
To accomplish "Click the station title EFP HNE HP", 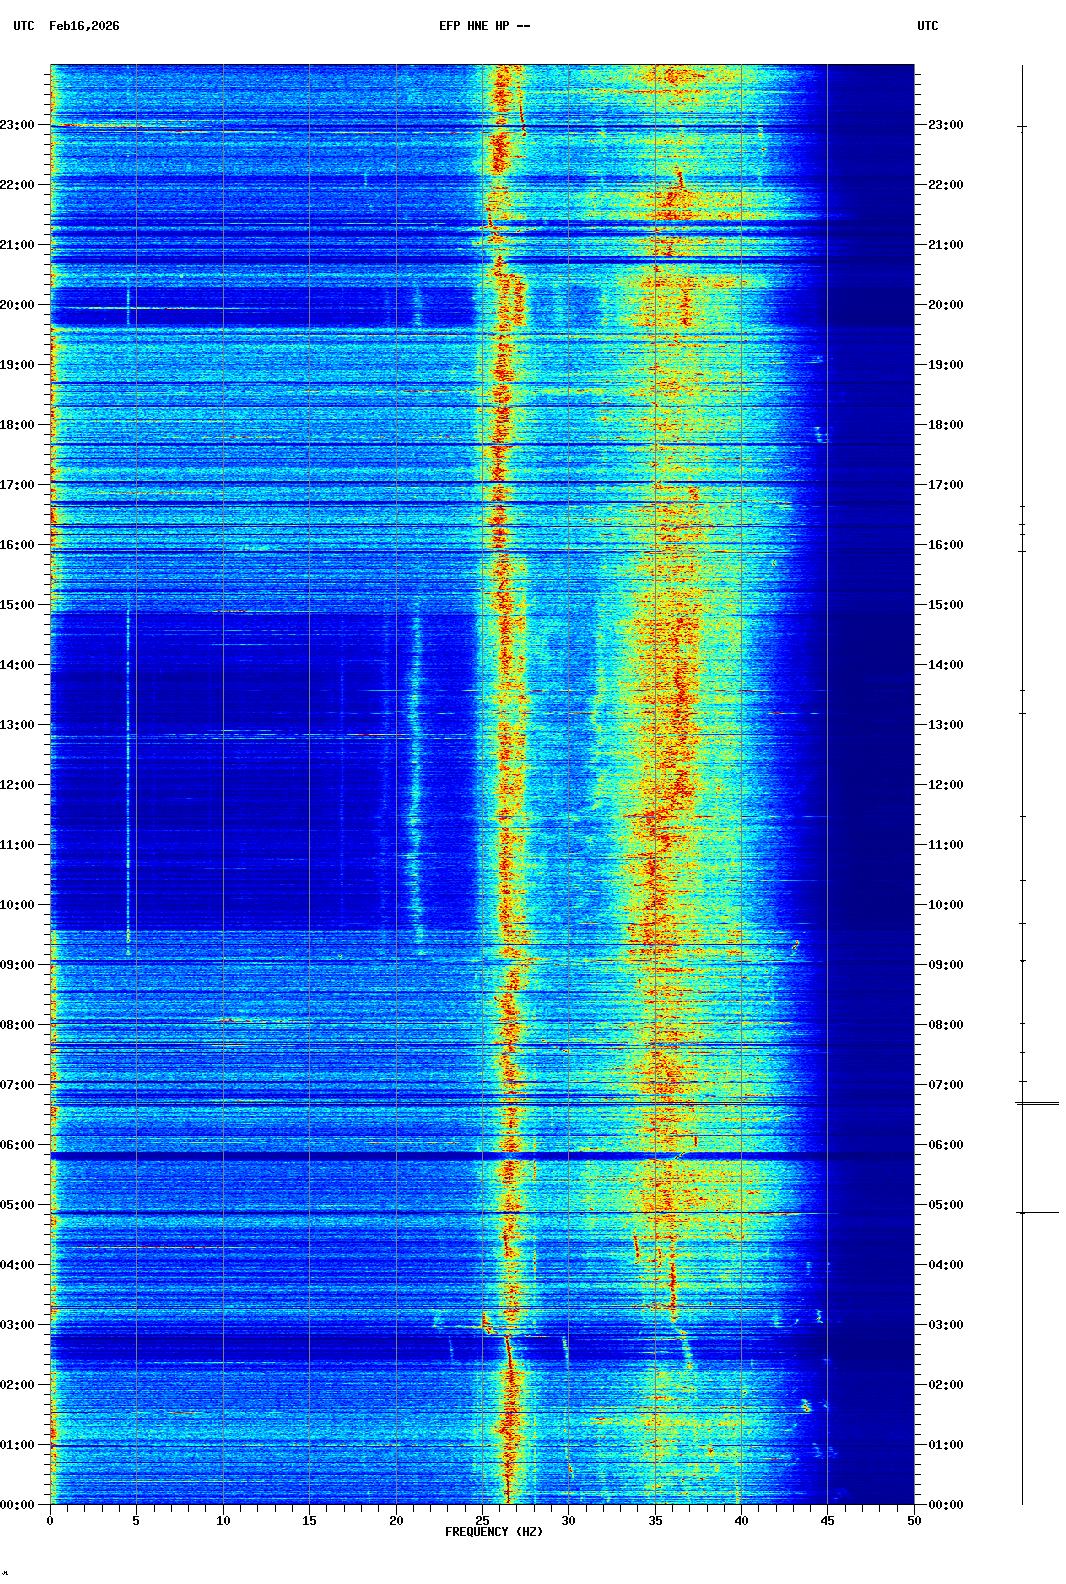I will (x=484, y=26).
